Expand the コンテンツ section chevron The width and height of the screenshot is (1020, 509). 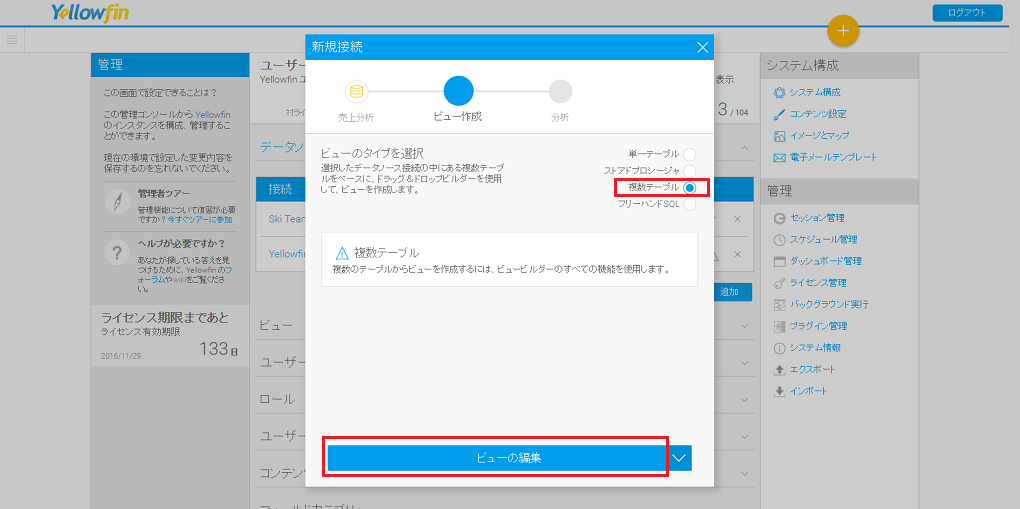point(744,473)
